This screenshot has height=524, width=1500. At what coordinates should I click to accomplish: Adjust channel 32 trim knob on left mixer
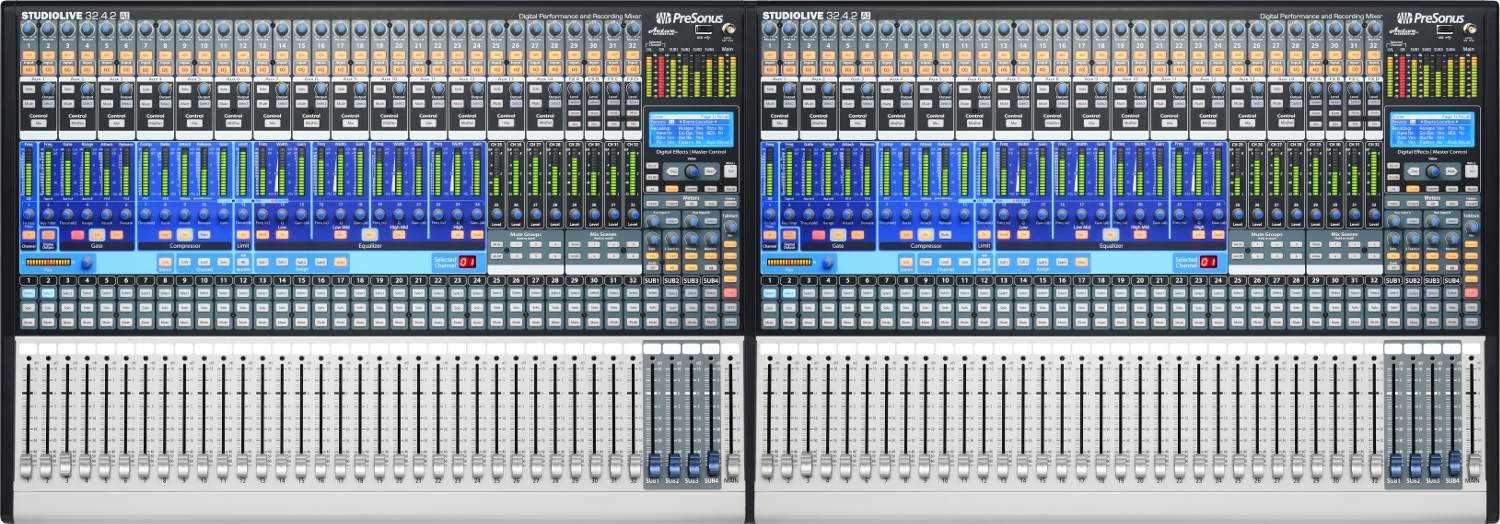[633, 28]
